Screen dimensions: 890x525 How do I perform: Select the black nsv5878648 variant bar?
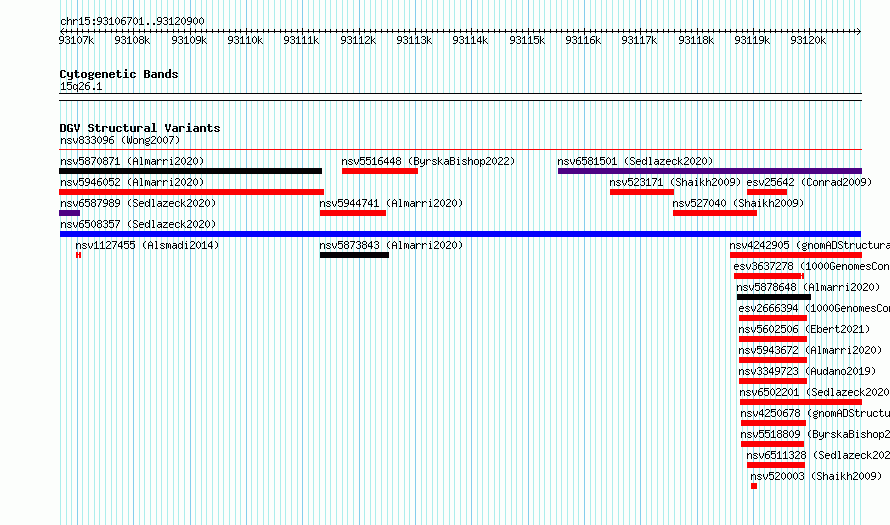point(774,297)
